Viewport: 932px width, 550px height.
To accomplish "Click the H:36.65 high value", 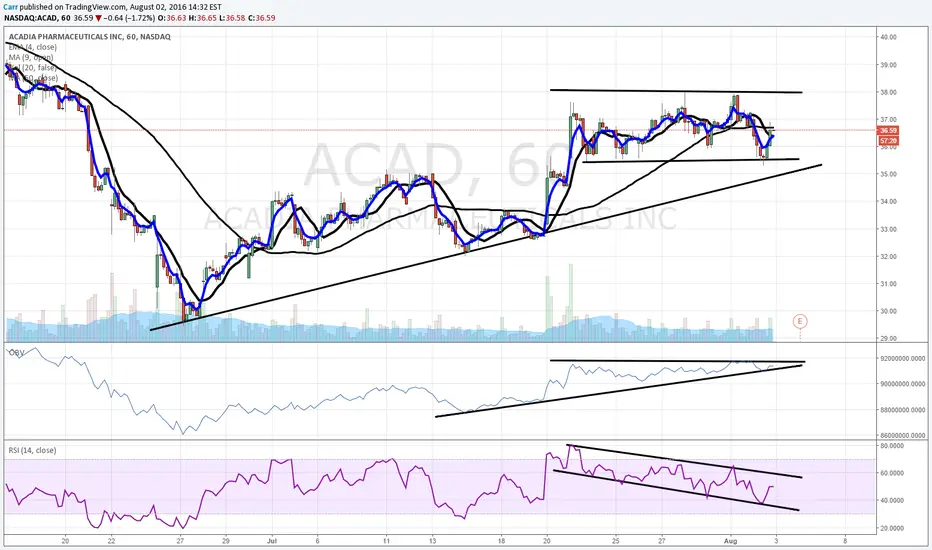I will point(203,18).
